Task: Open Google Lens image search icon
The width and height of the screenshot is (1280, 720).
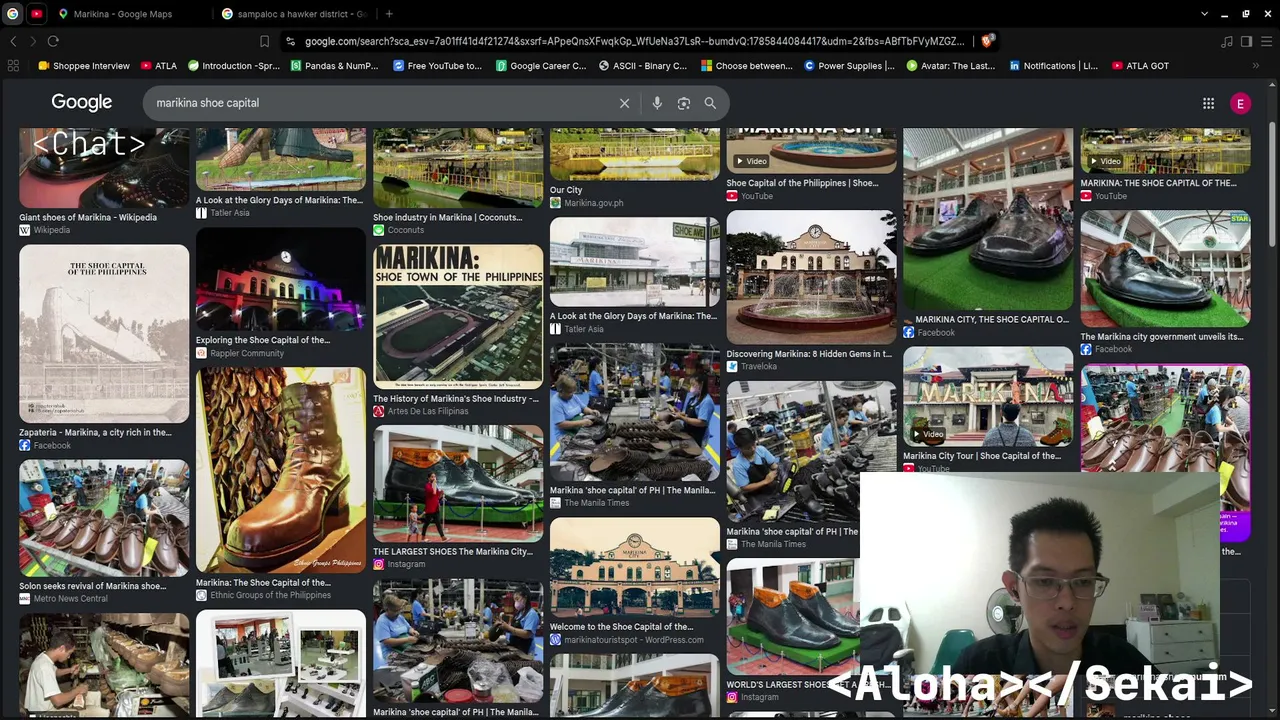Action: [684, 103]
